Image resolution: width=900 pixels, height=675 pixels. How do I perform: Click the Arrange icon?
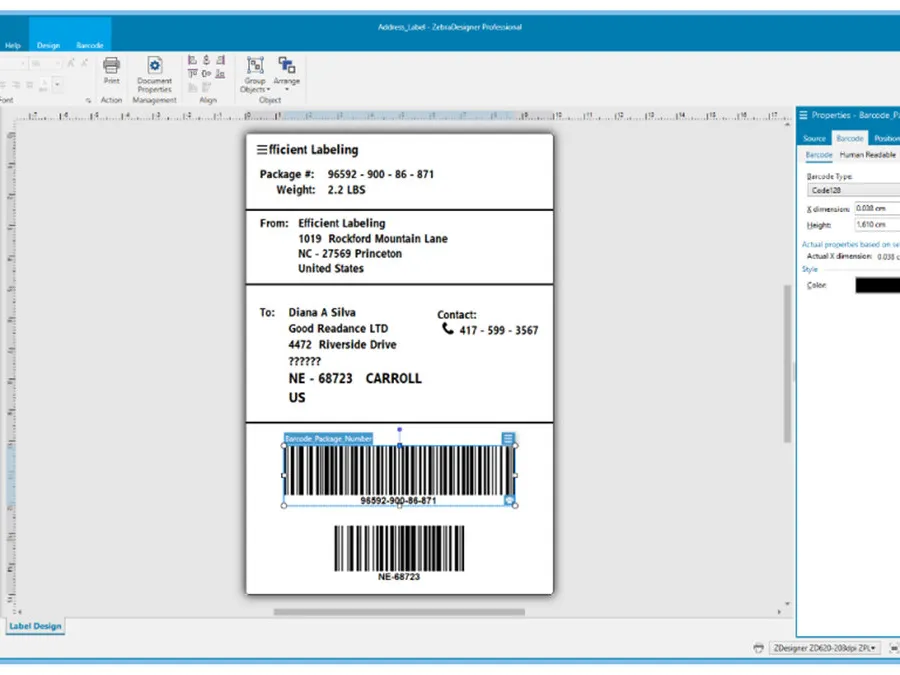(286, 65)
